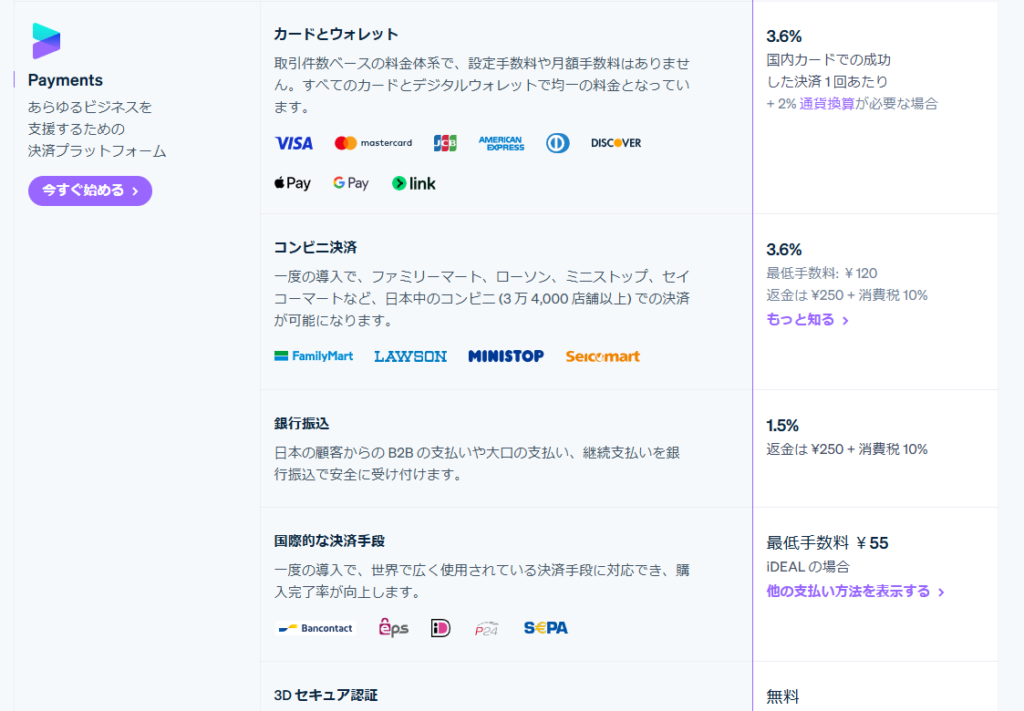The image size is (1024, 711).
Task: Click the Bancontact logo
Action: point(316,628)
